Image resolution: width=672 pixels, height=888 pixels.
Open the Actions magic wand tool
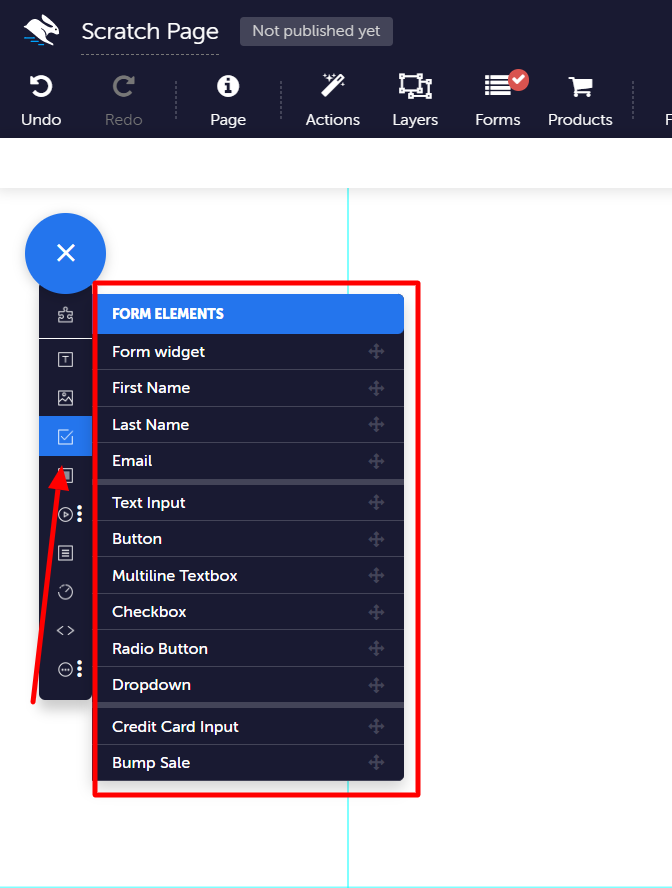click(332, 86)
